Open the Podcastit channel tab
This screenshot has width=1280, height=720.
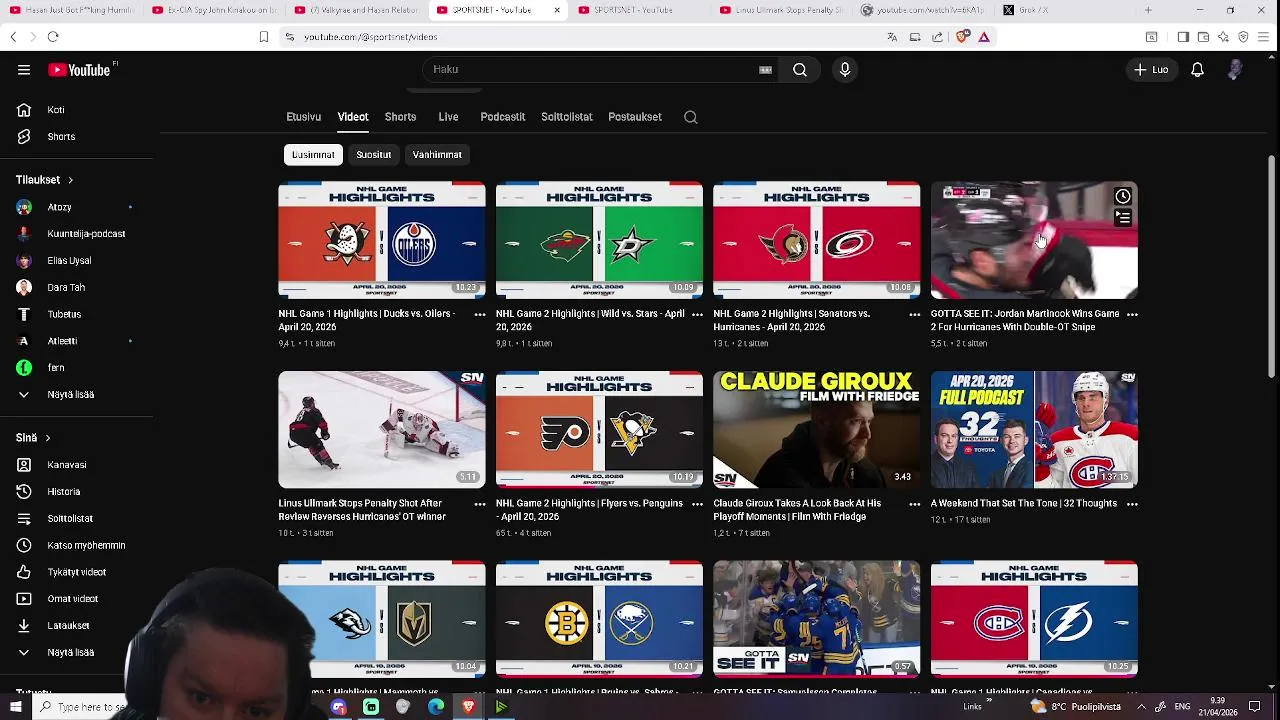coord(502,117)
